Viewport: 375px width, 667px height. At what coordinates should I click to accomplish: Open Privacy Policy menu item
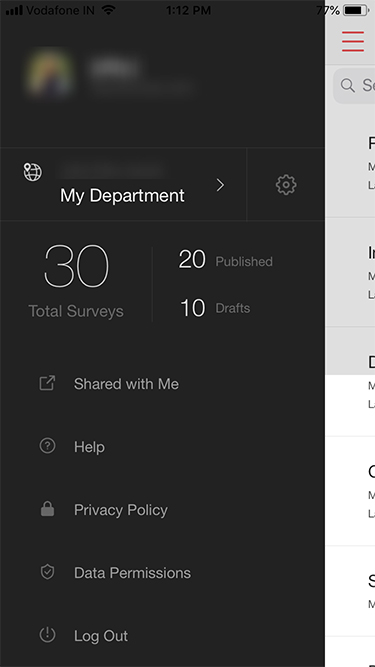(x=121, y=510)
